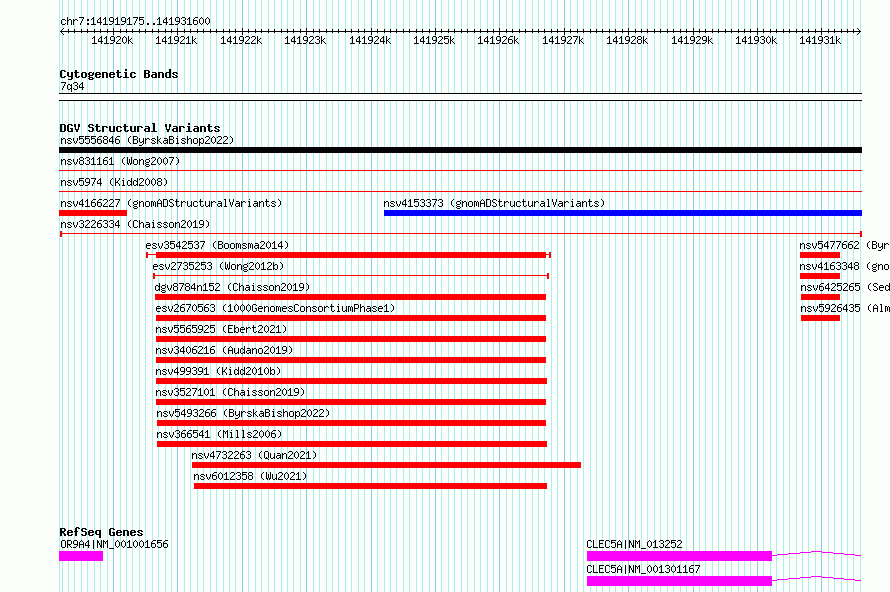Click the 141925k ruler tick label
890x592 pixels.
[434, 40]
